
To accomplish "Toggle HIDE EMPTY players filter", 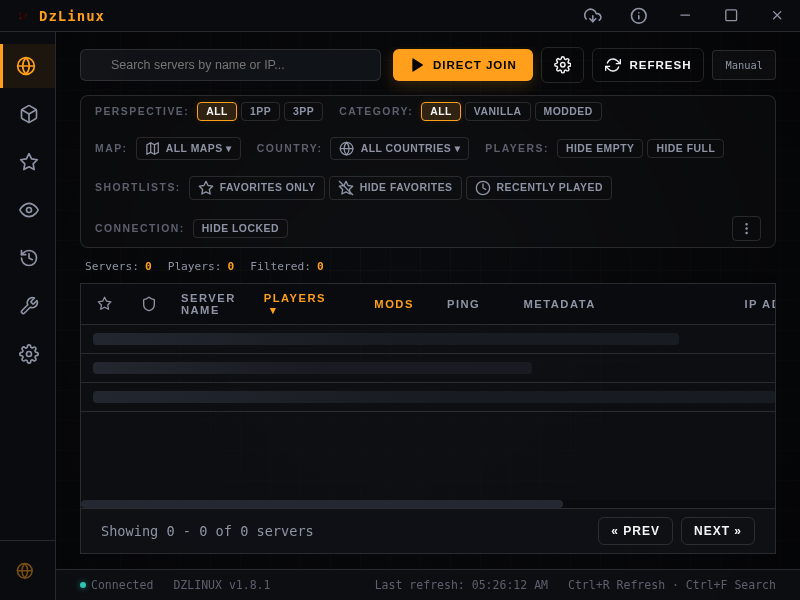I will [599, 148].
